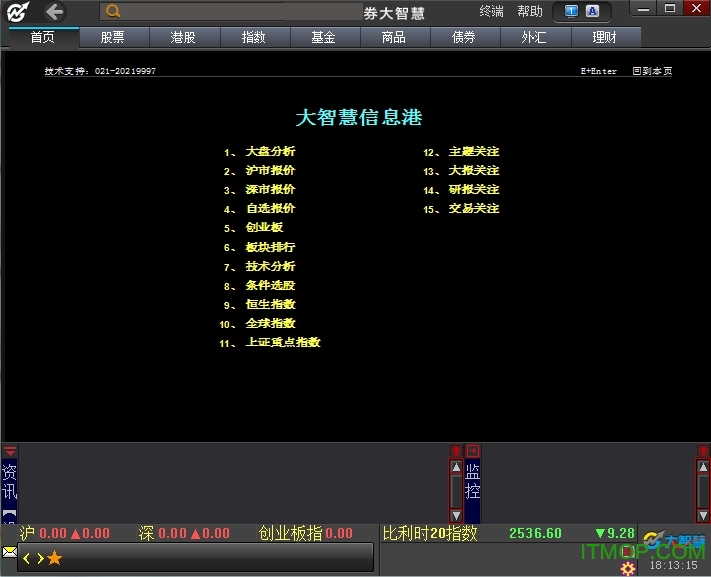711x577 pixels.
Task: Switch to the 指数 tab
Action: (253, 37)
